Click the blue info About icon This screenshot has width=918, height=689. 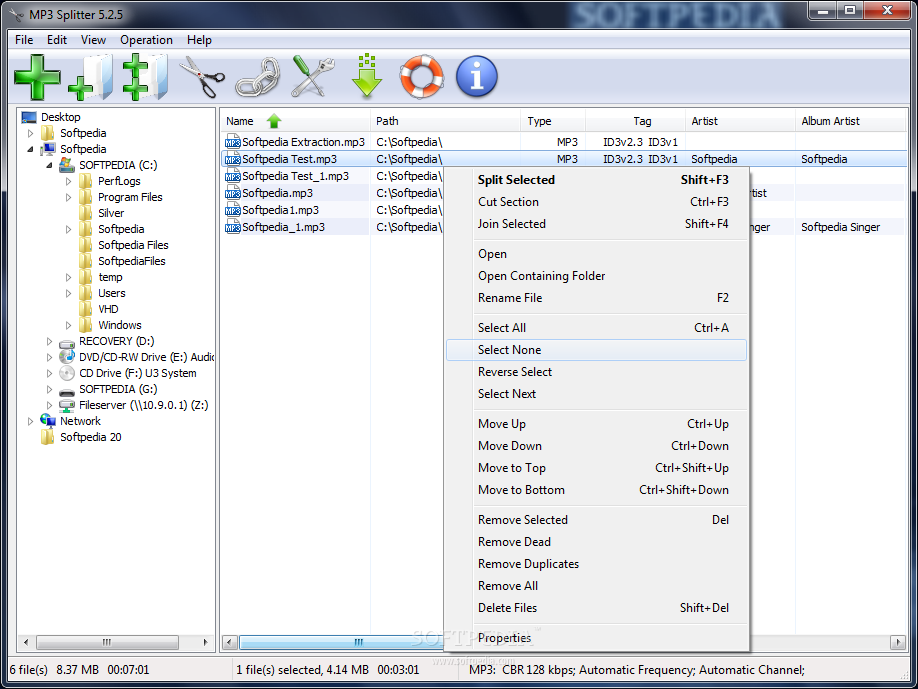pyautogui.click(x=477, y=77)
